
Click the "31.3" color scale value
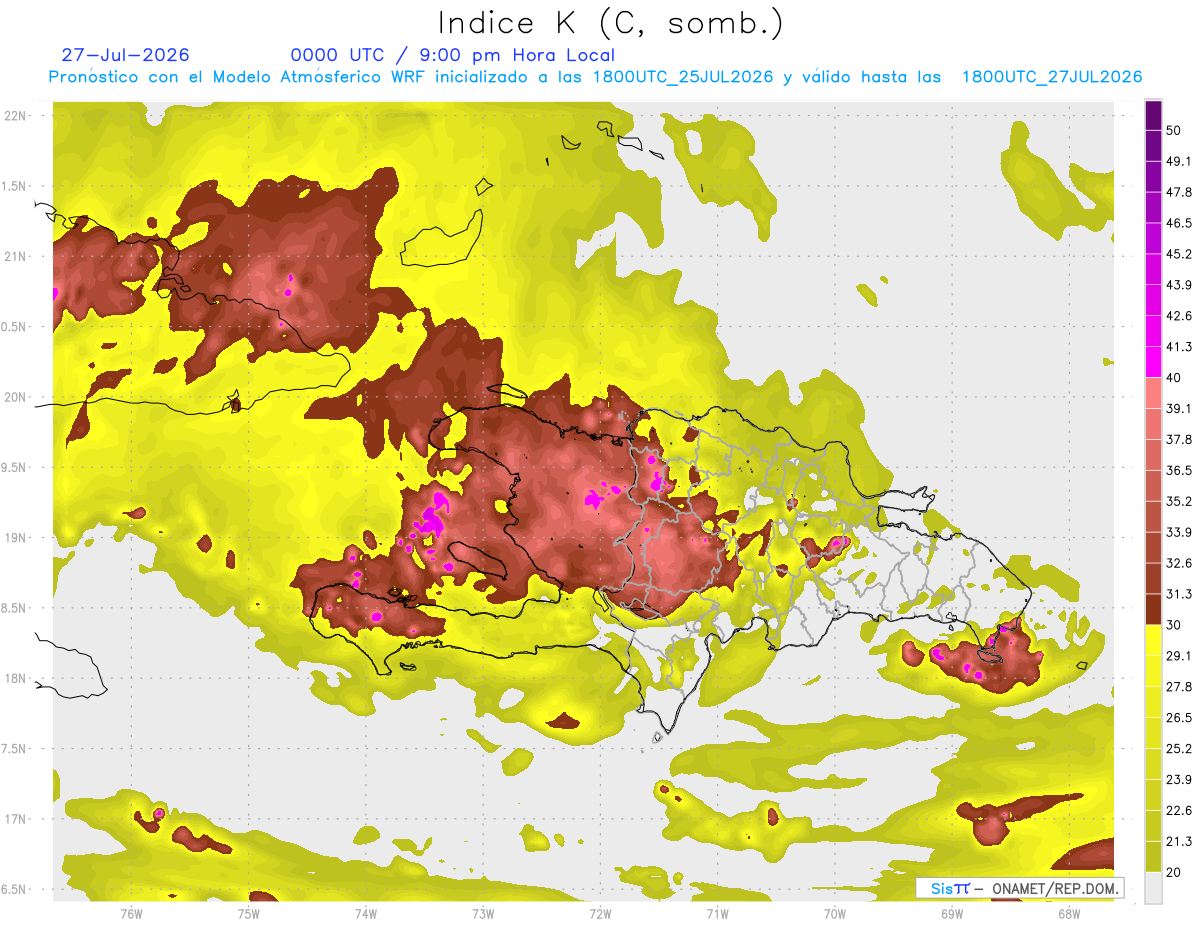[1179, 594]
